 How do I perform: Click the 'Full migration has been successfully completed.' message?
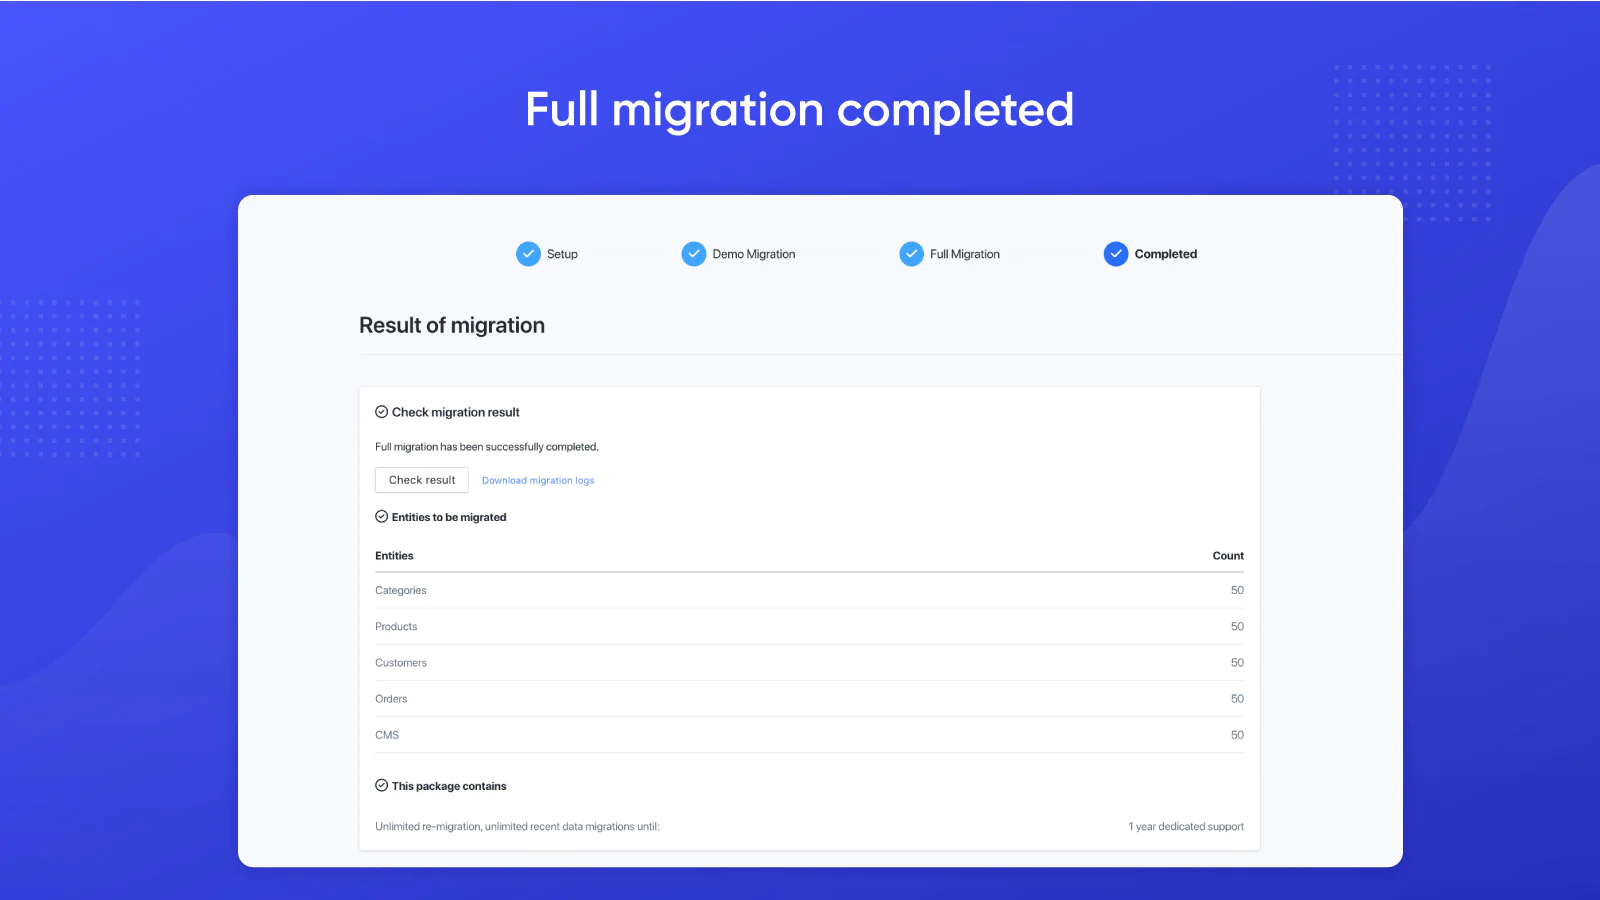(x=487, y=447)
